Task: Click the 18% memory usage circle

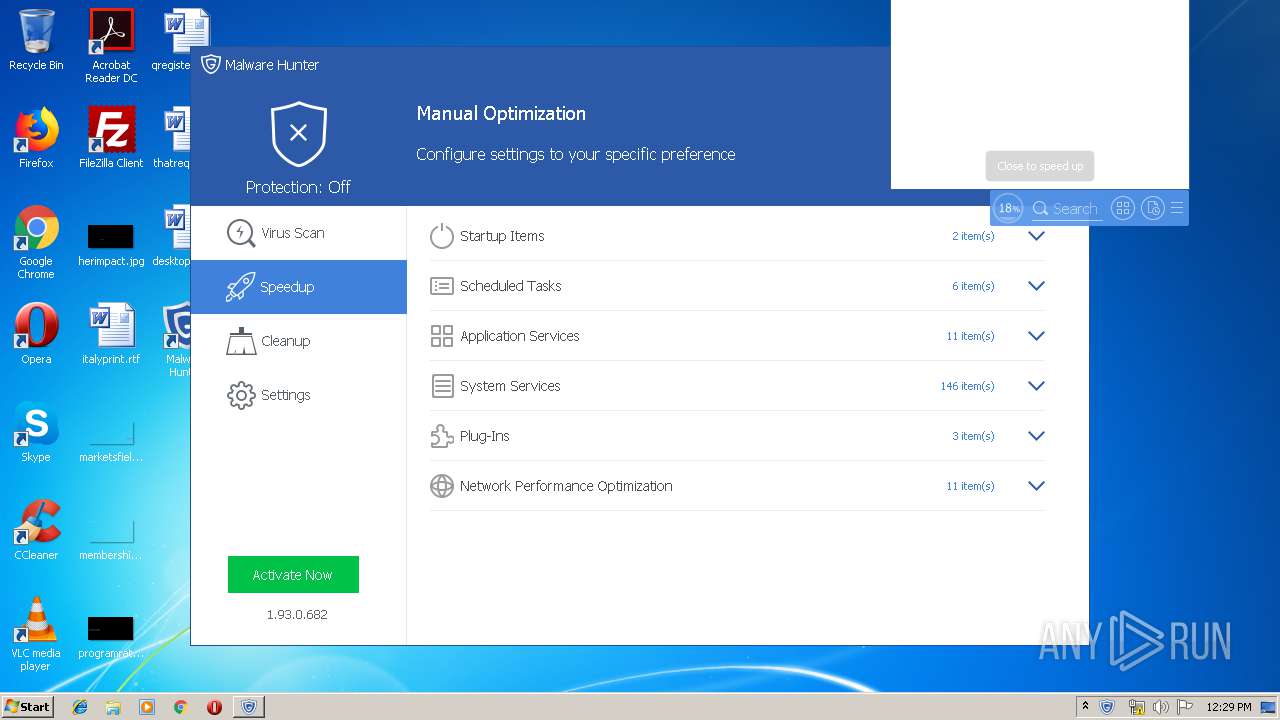Action: click(1008, 208)
